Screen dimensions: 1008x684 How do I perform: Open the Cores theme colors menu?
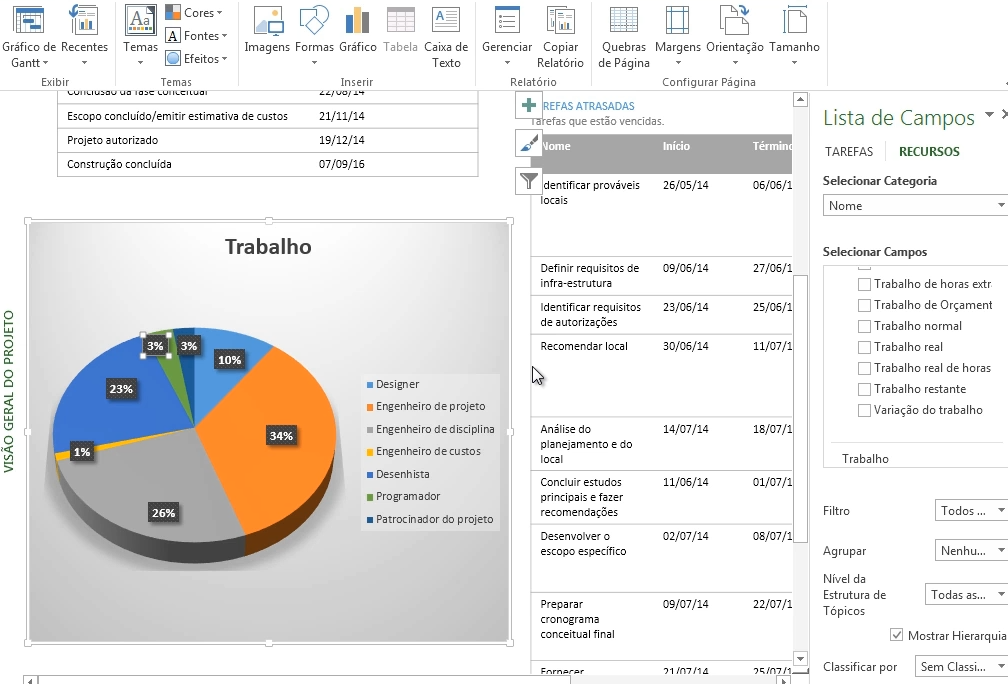point(195,13)
